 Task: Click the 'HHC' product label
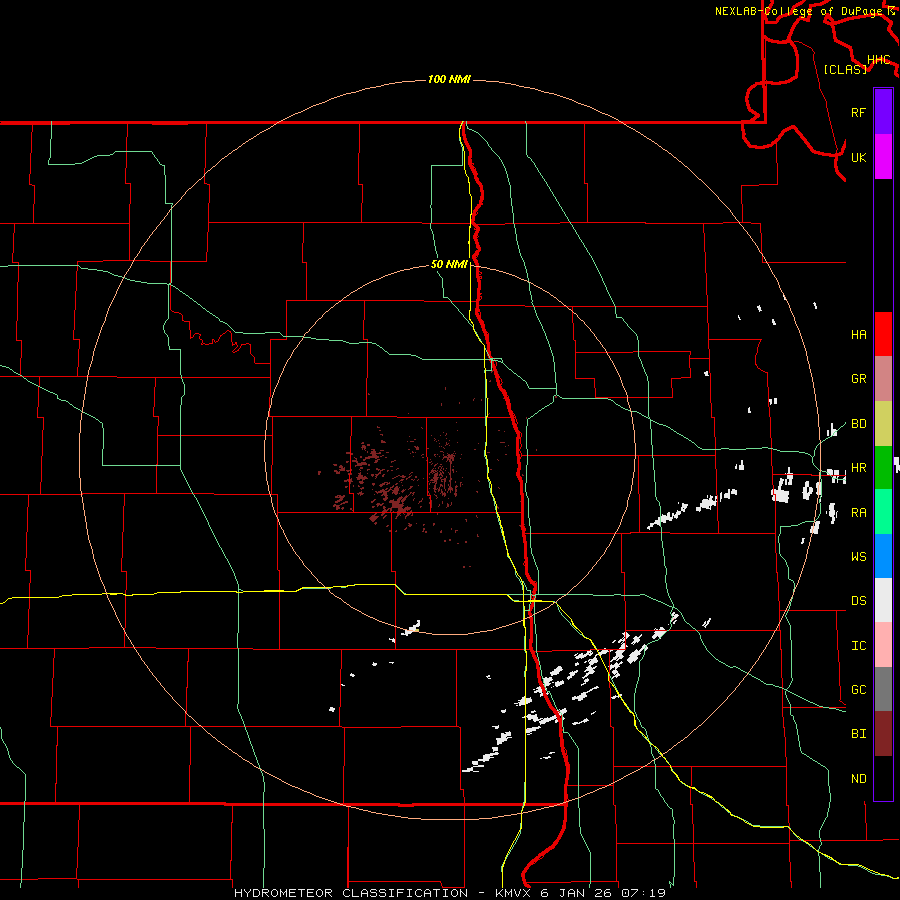pyautogui.click(x=879, y=60)
